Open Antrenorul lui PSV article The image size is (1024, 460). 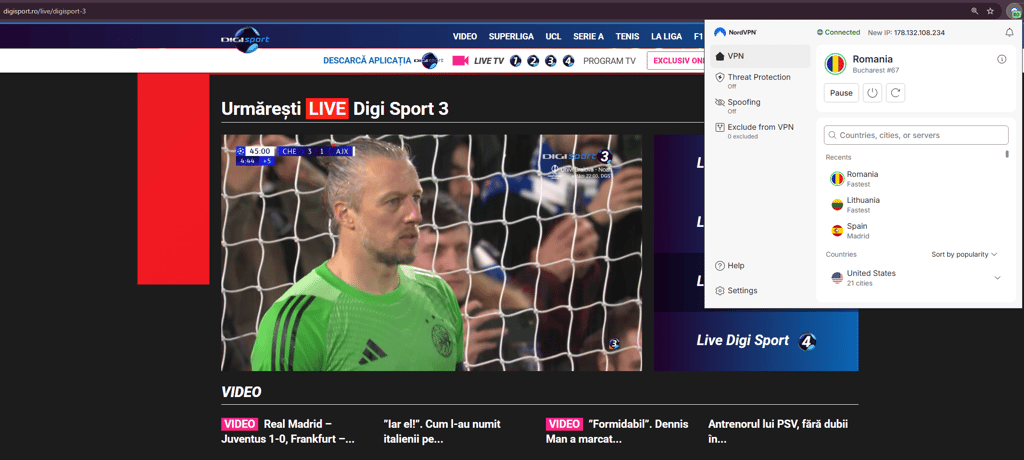click(778, 432)
